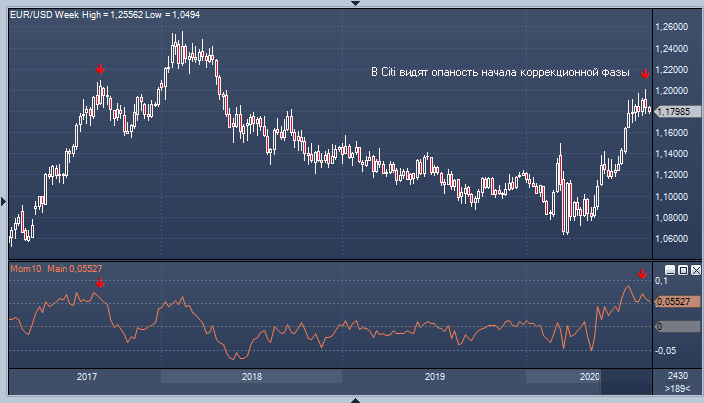This screenshot has height=403, width=704.
Task: Click 2018 on the time axis
Action: click(251, 376)
